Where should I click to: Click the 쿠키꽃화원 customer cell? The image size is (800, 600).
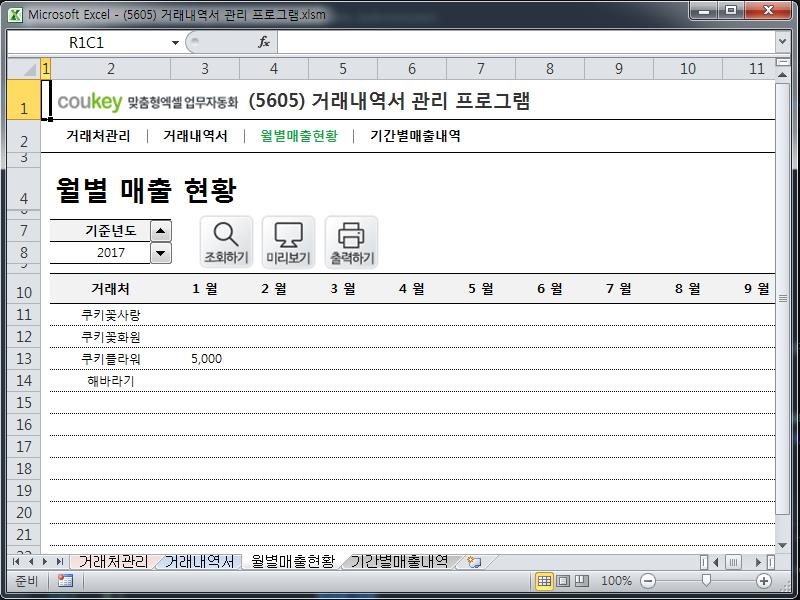tap(110, 337)
